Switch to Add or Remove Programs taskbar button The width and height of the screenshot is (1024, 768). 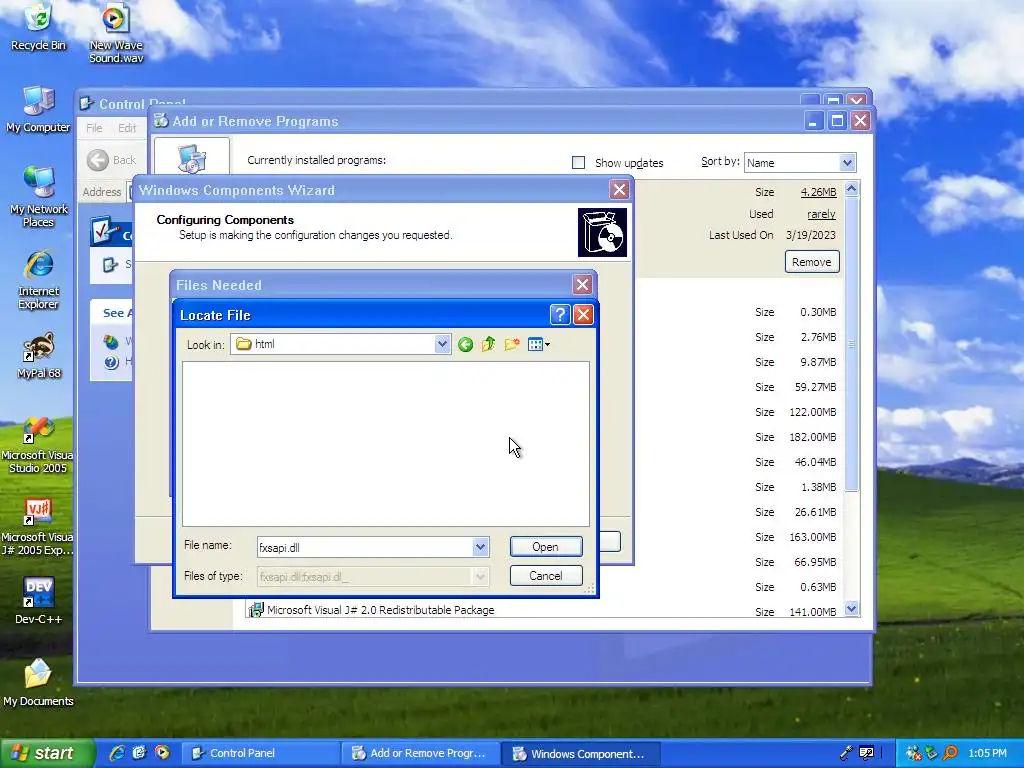[420, 753]
